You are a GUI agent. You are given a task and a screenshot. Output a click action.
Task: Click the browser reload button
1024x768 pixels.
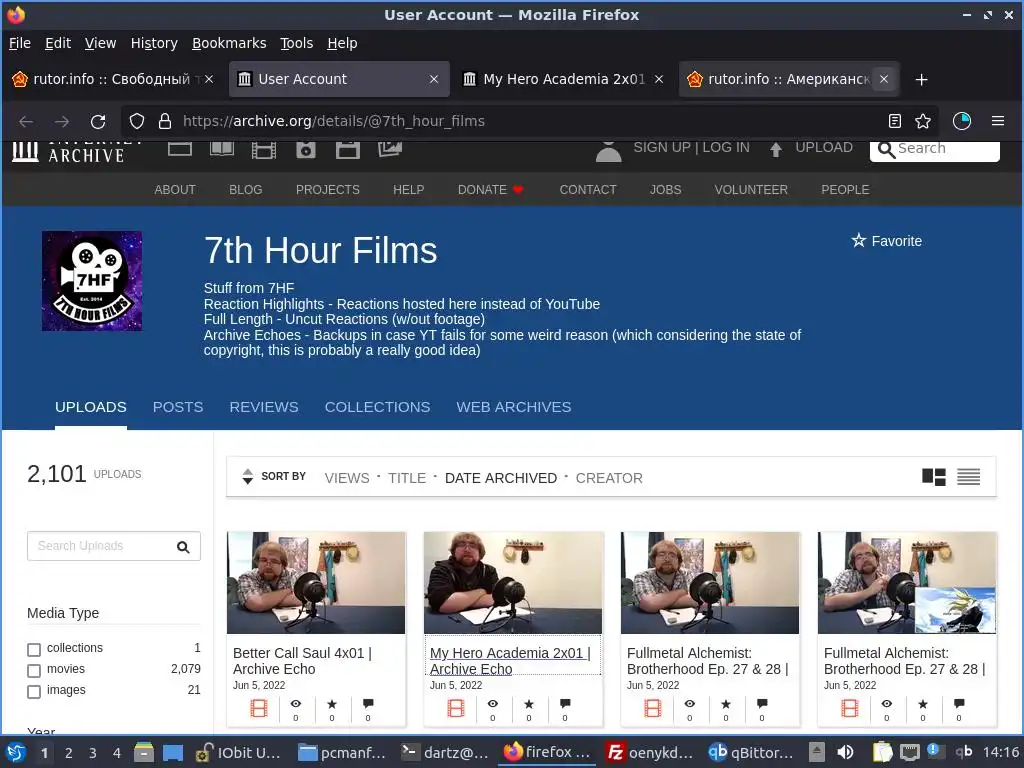point(98,121)
